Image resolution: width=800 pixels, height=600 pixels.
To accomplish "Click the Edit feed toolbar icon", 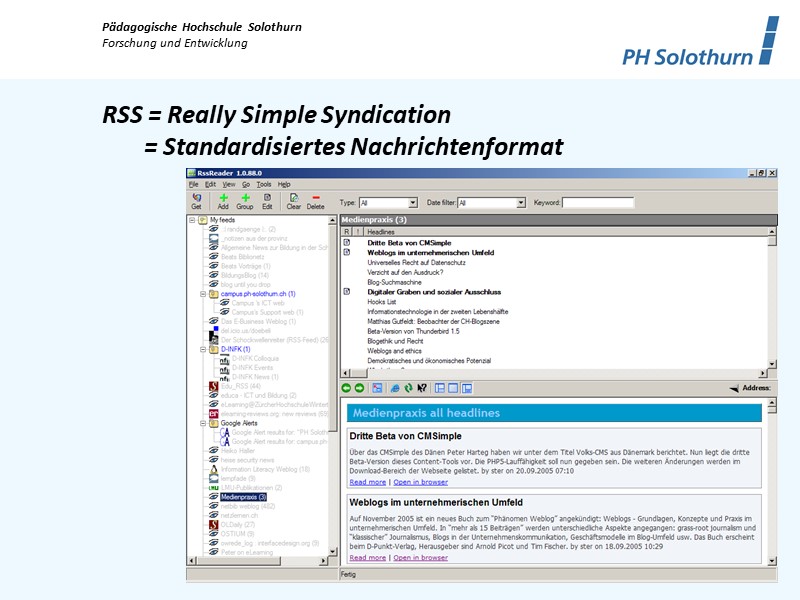I will 267,200.
